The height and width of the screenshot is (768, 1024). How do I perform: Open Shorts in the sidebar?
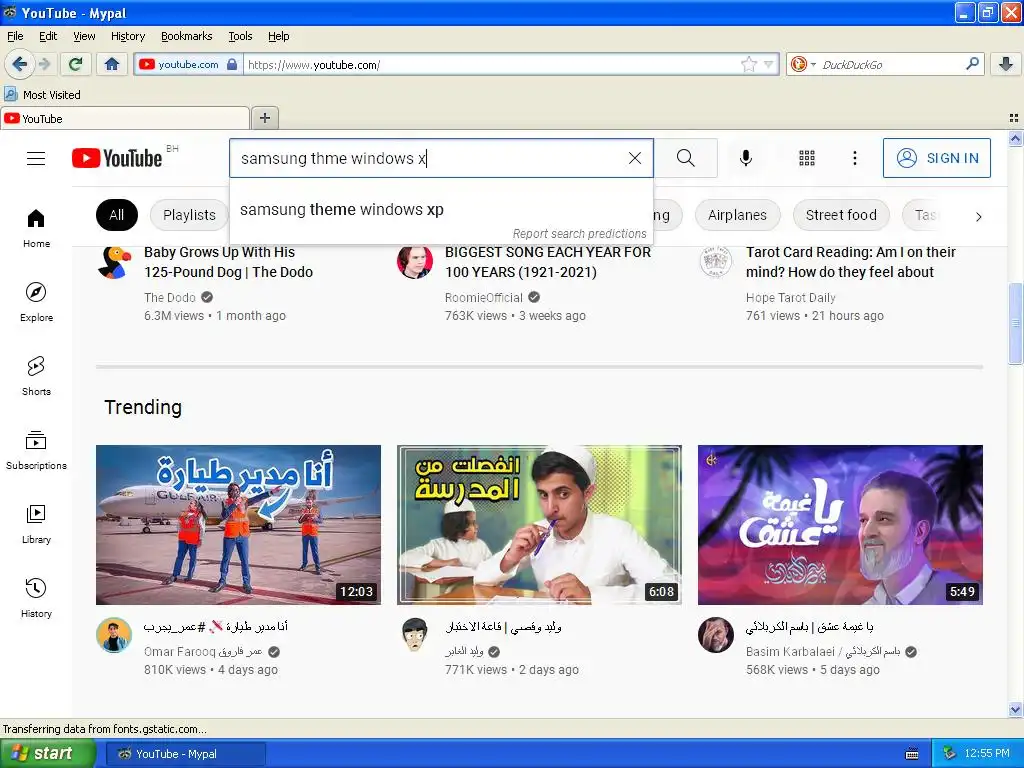click(x=36, y=376)
